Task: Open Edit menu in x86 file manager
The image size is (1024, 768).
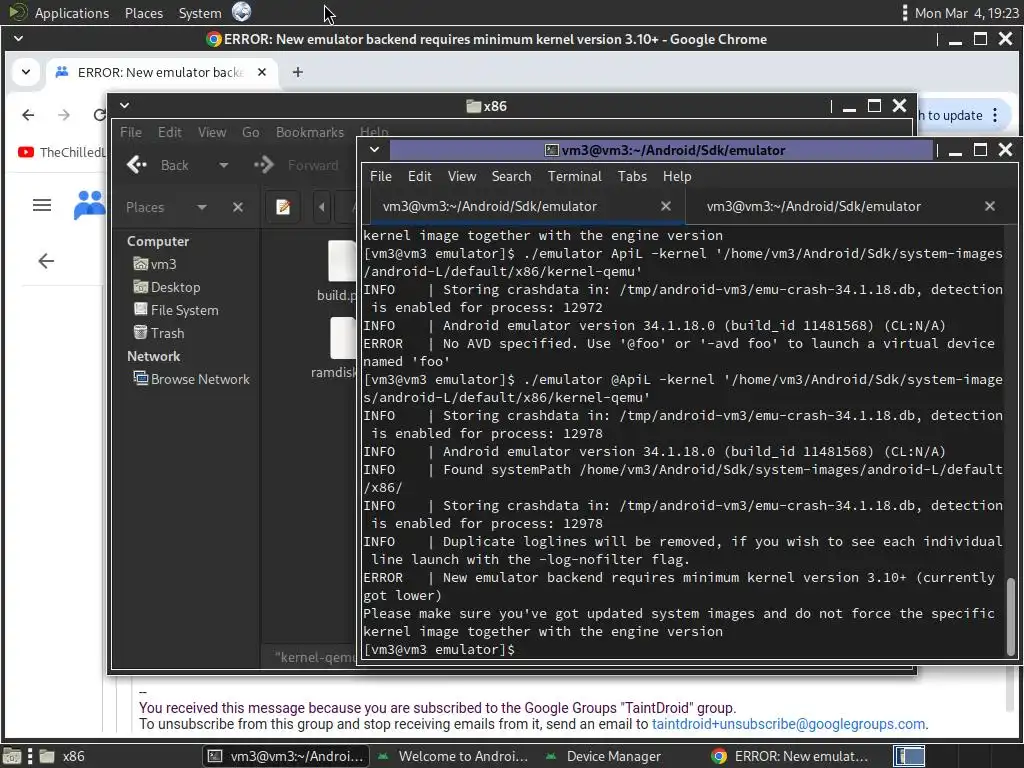Action: [x=170, y=132]
